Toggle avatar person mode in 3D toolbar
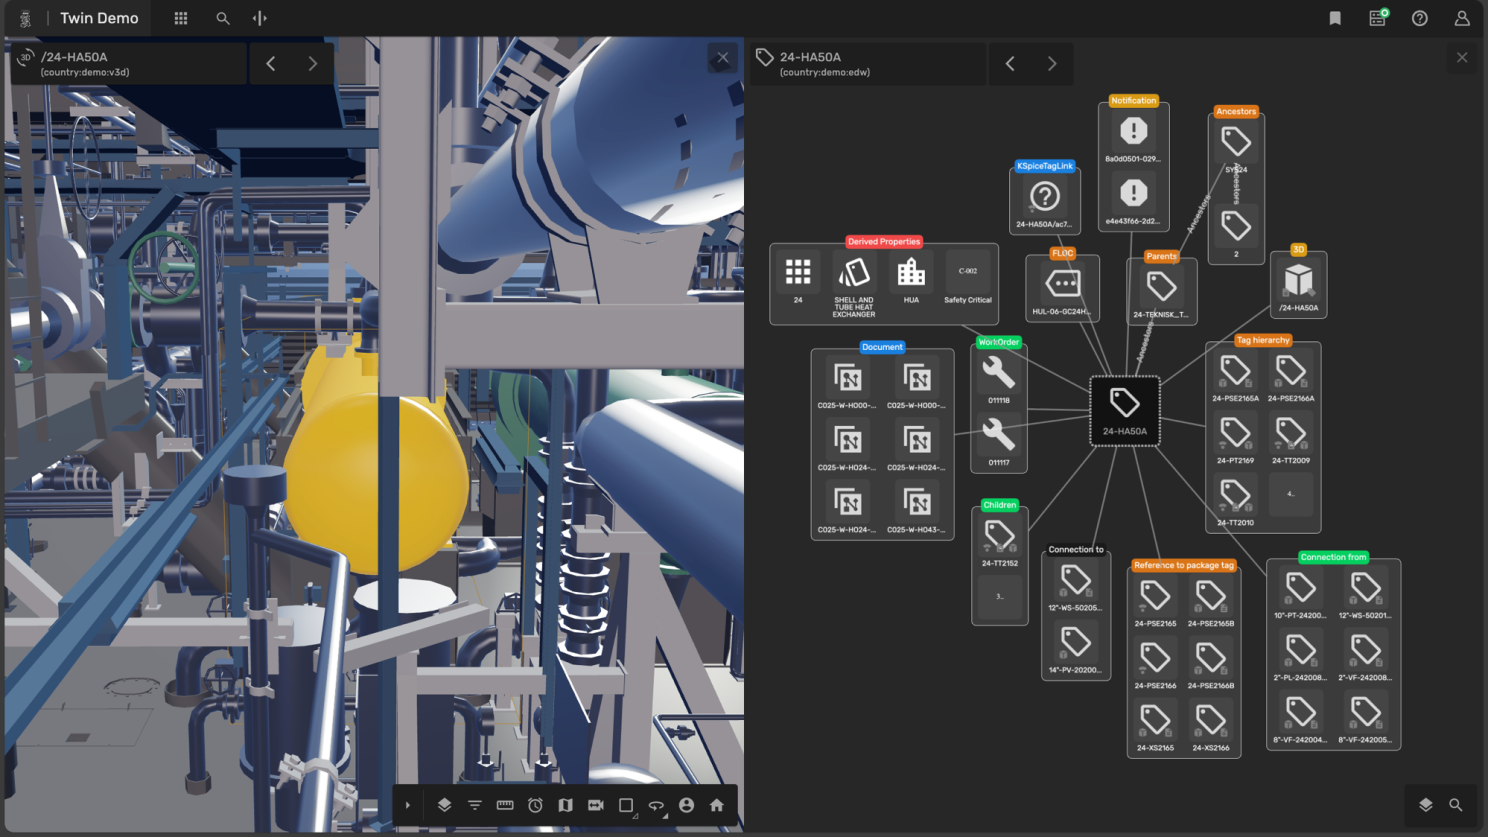The height and width of the screenshot is (837, 1488). [x=686, y=805]
